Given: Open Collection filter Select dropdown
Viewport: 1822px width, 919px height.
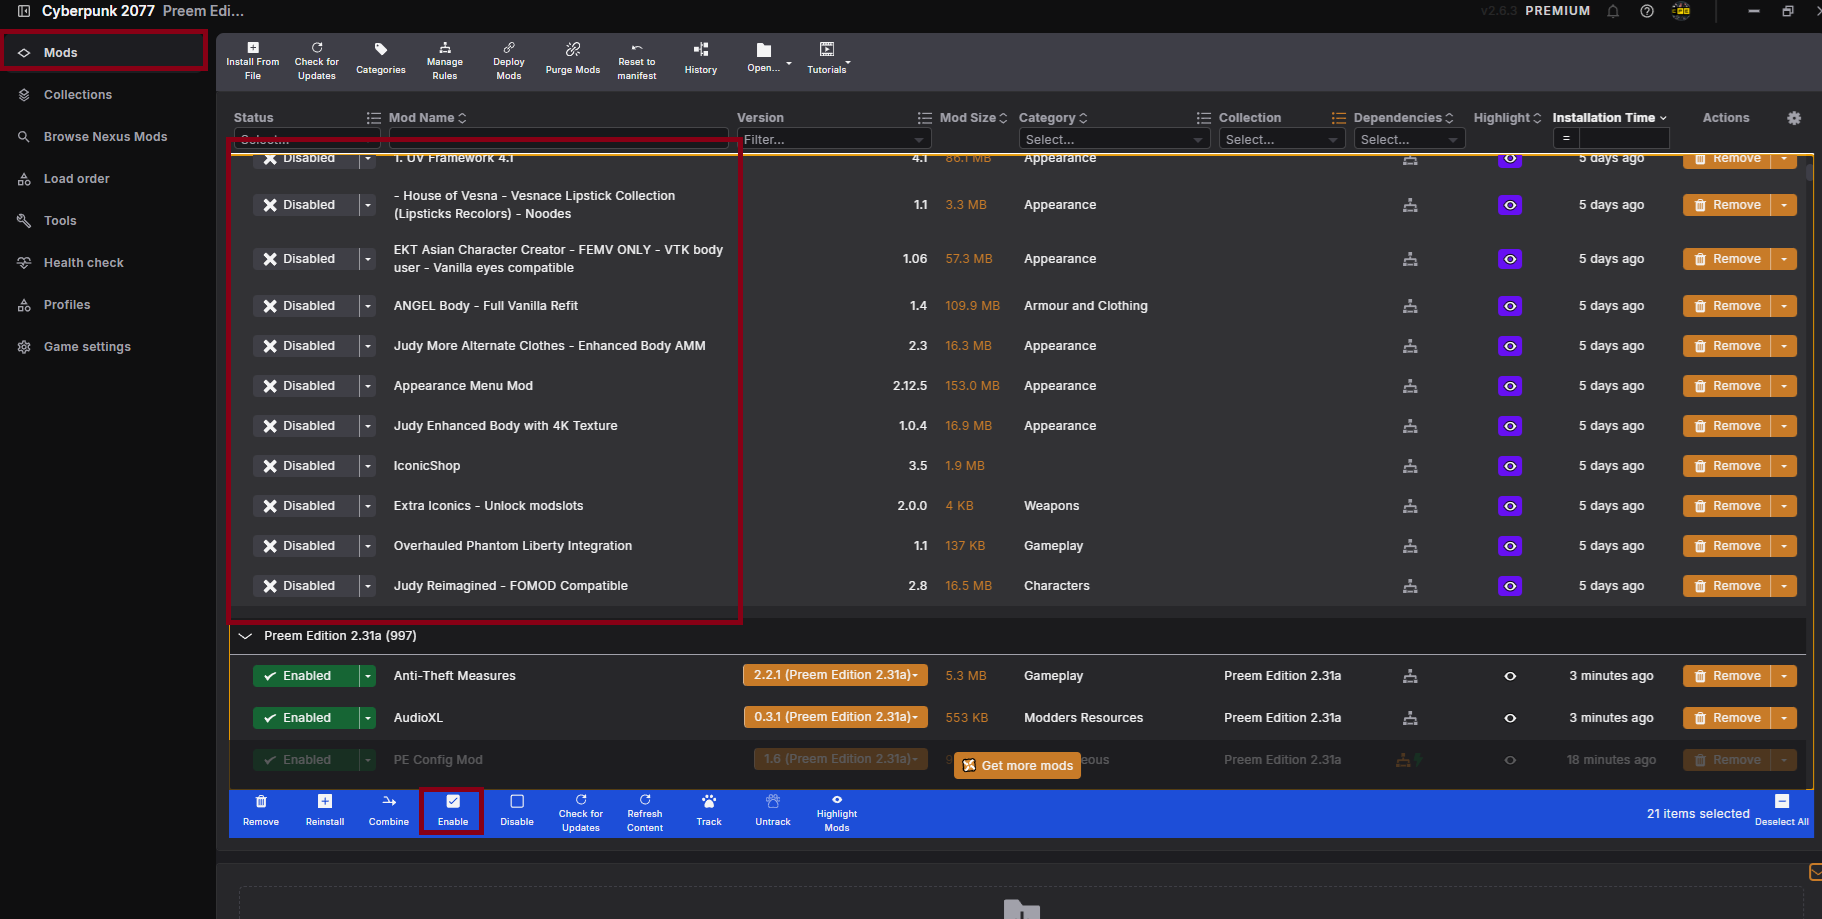Looking at the screenshot, I should [1282, 139].
